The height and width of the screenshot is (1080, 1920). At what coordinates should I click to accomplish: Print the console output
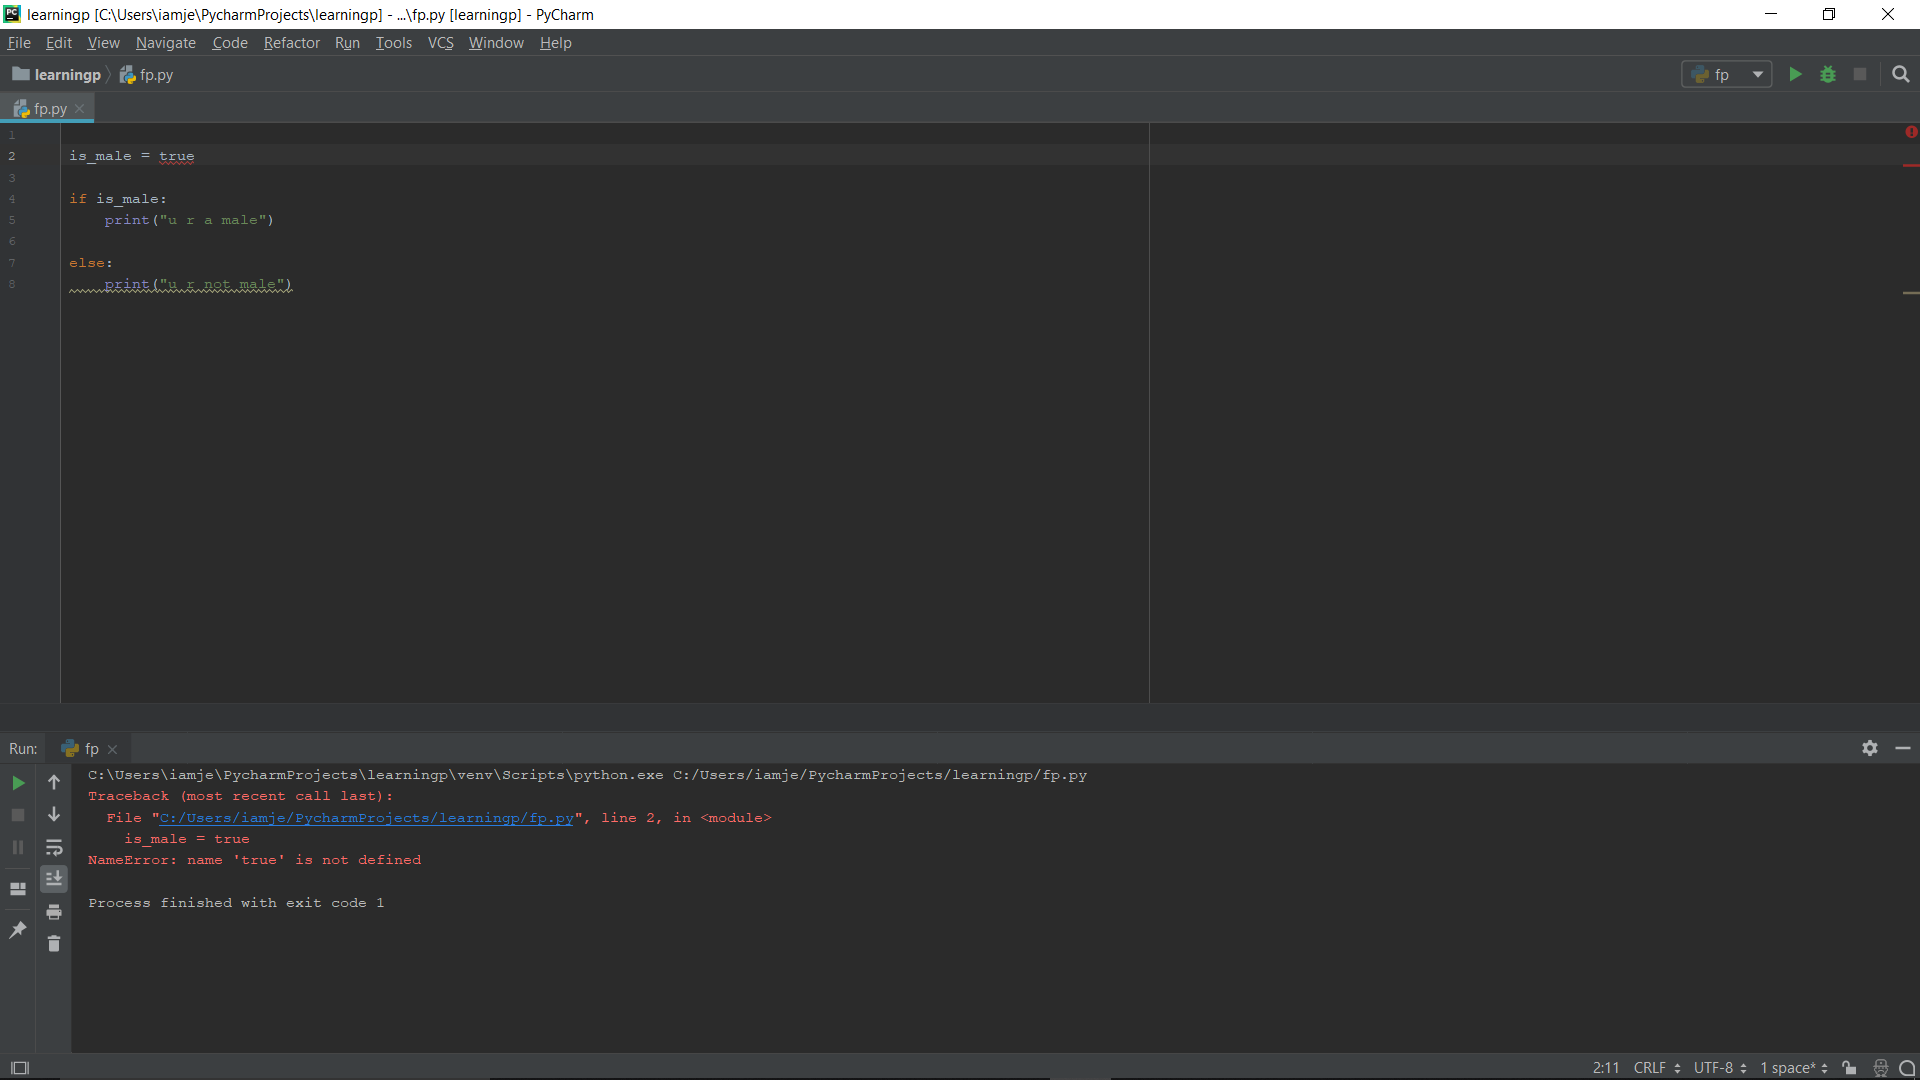tap(54, 912)
